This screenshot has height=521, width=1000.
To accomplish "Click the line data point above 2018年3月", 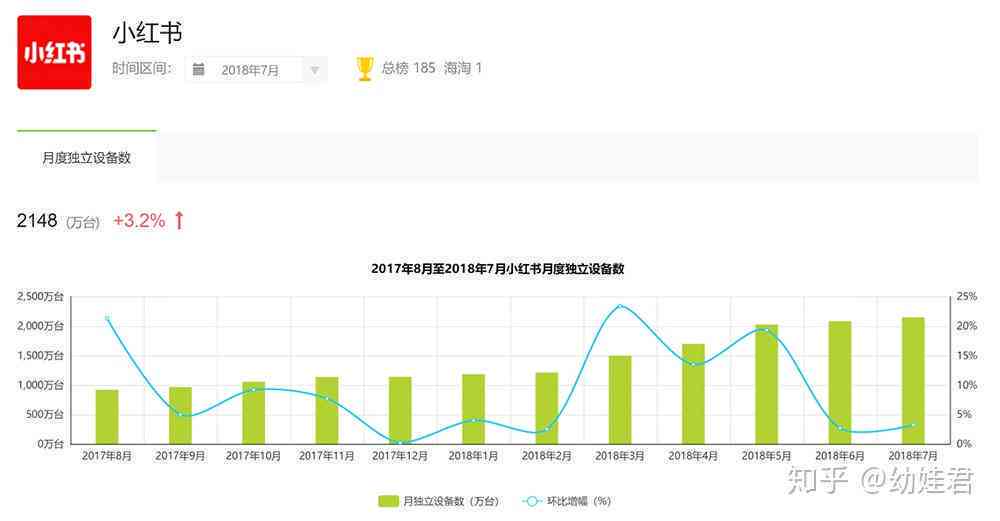I will [621, 306].
